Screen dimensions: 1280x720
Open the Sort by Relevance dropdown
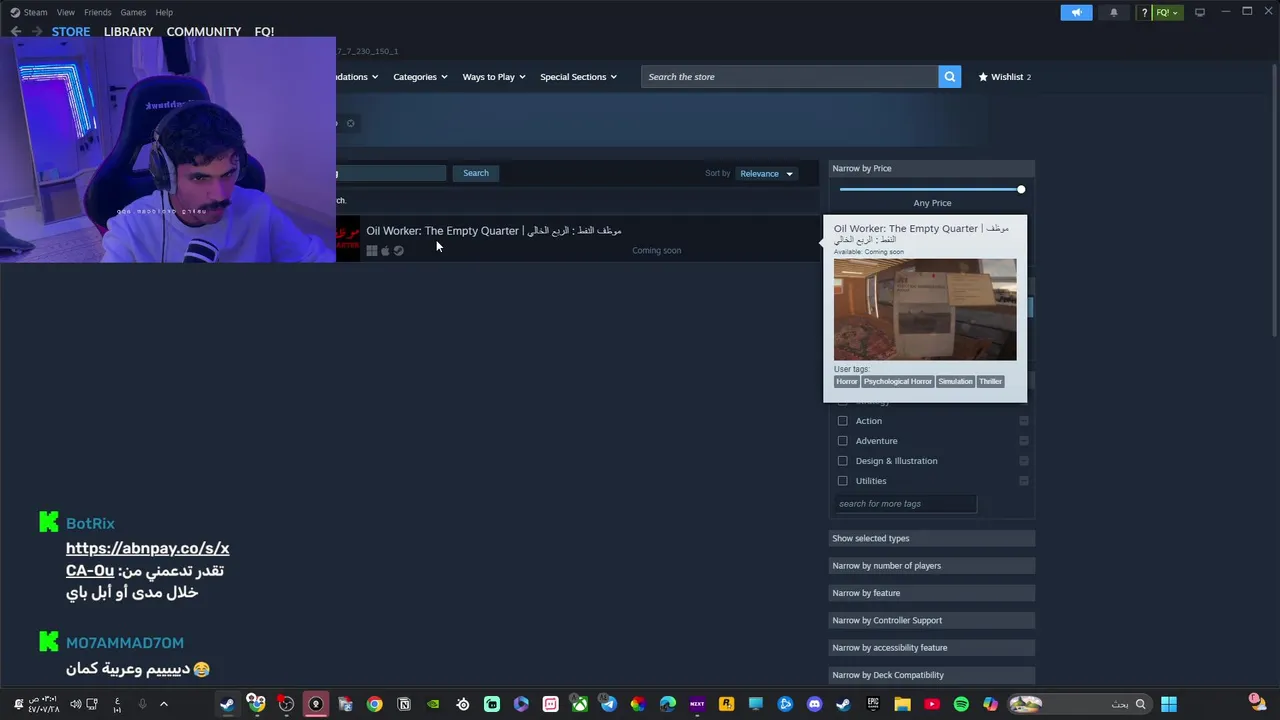click(766, 174)
